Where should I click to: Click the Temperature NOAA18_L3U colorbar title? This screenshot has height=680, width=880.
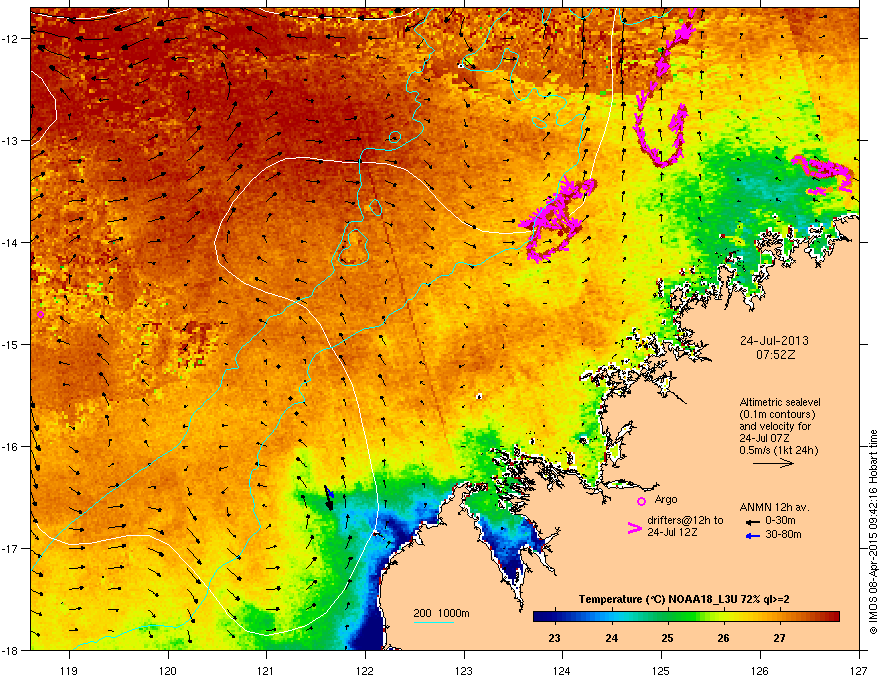[x=684, y=599]
